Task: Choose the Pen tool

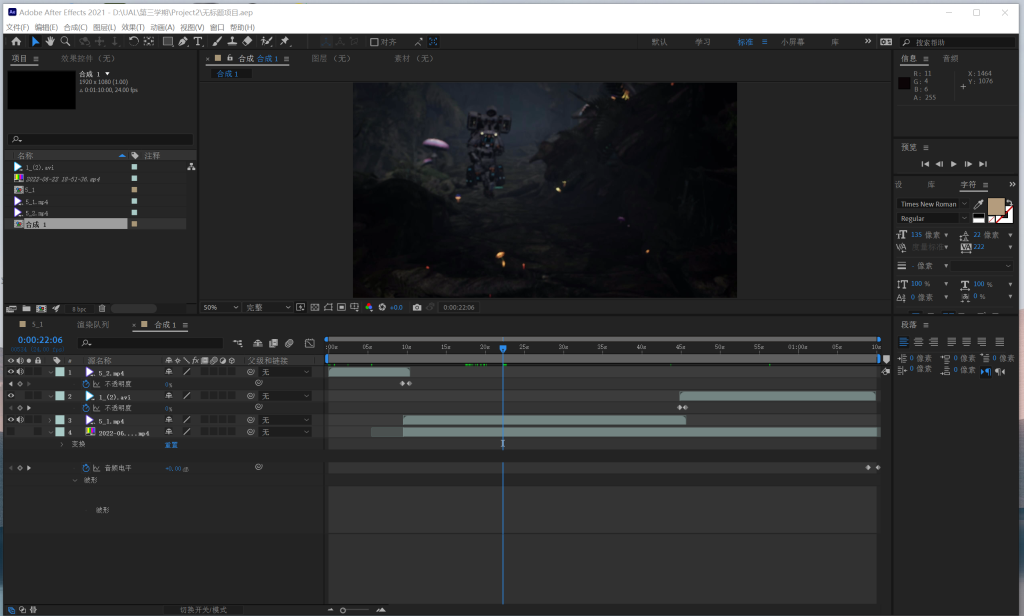Action: coord(183,42)
